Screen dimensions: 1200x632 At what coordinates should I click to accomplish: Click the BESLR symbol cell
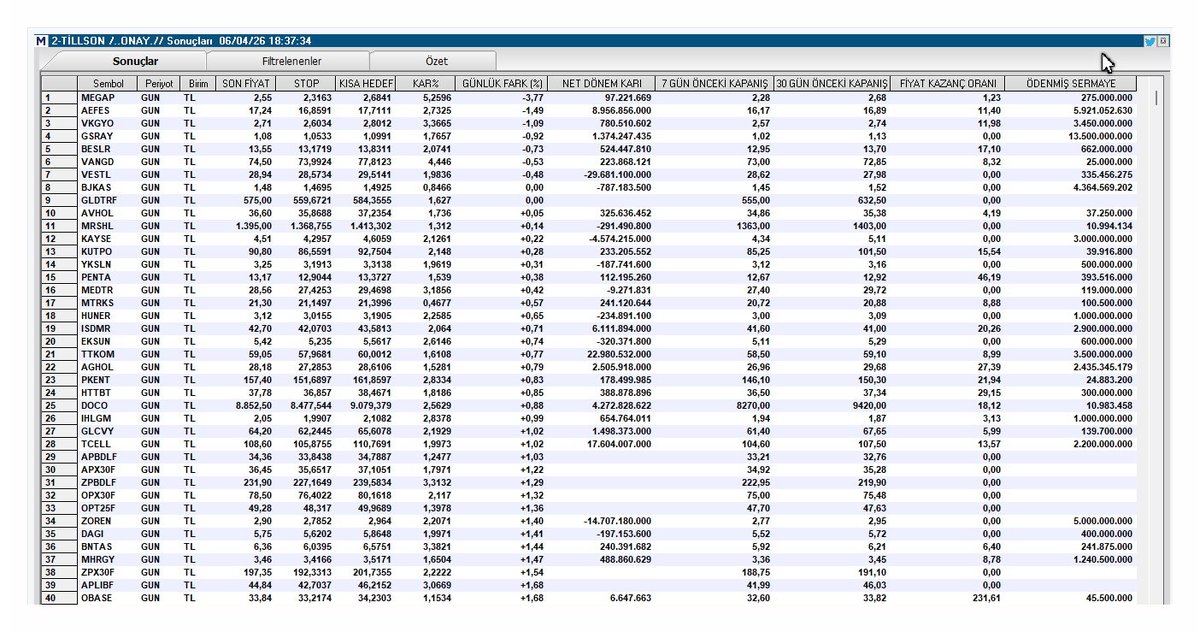(x=108, y=150)
